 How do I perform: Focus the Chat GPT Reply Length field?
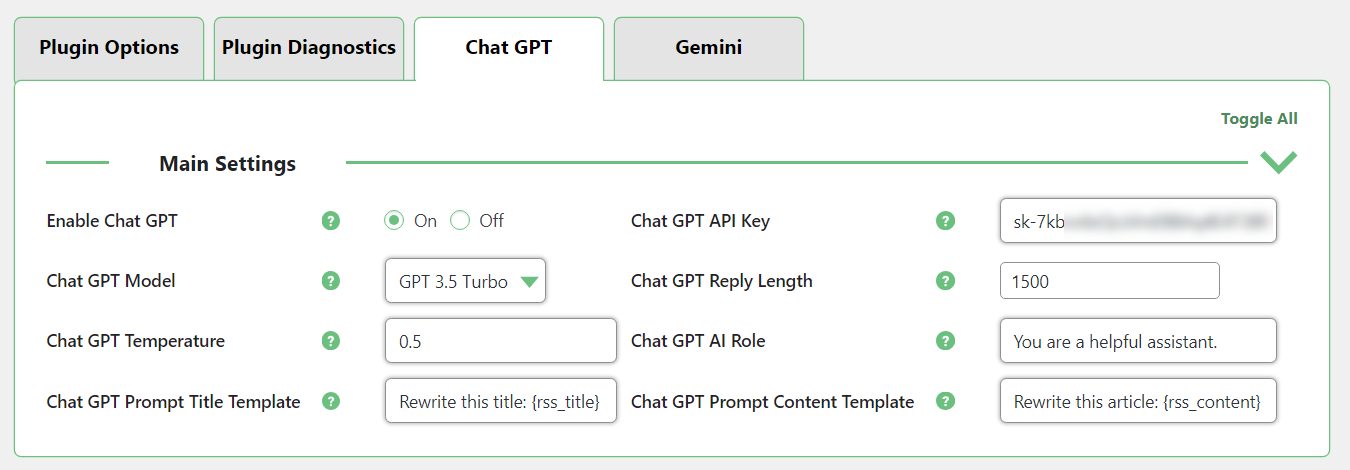pyautogui.click(x=1110, y=281)
